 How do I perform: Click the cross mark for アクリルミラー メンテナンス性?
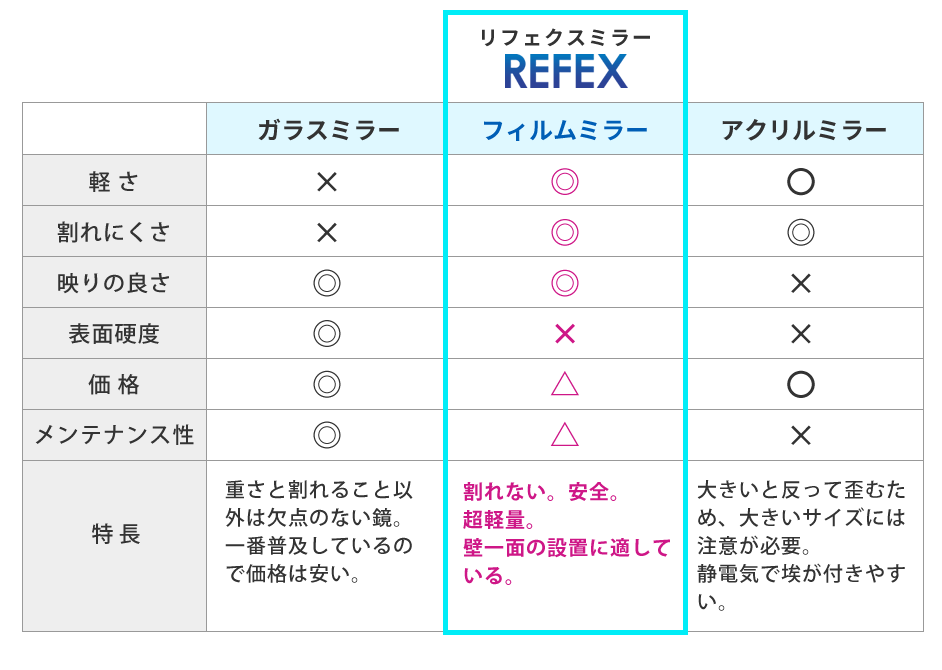800,435
